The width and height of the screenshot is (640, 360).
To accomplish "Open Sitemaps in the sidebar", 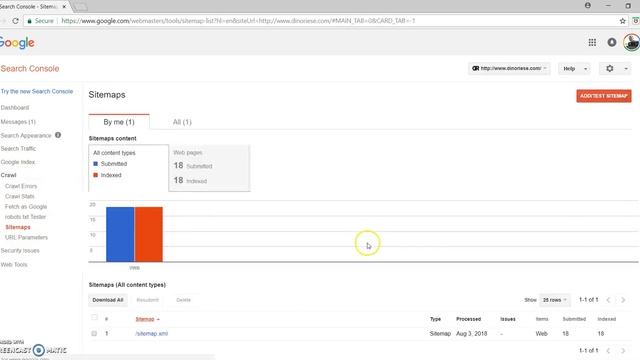I will [x=18, y=227].
